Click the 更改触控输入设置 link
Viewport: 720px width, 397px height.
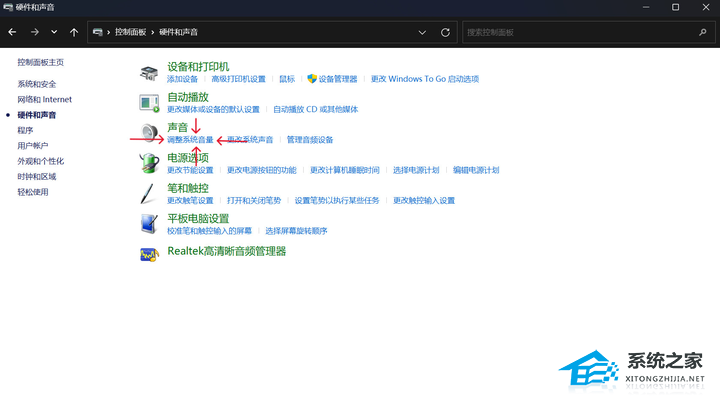tap(424, 201)
